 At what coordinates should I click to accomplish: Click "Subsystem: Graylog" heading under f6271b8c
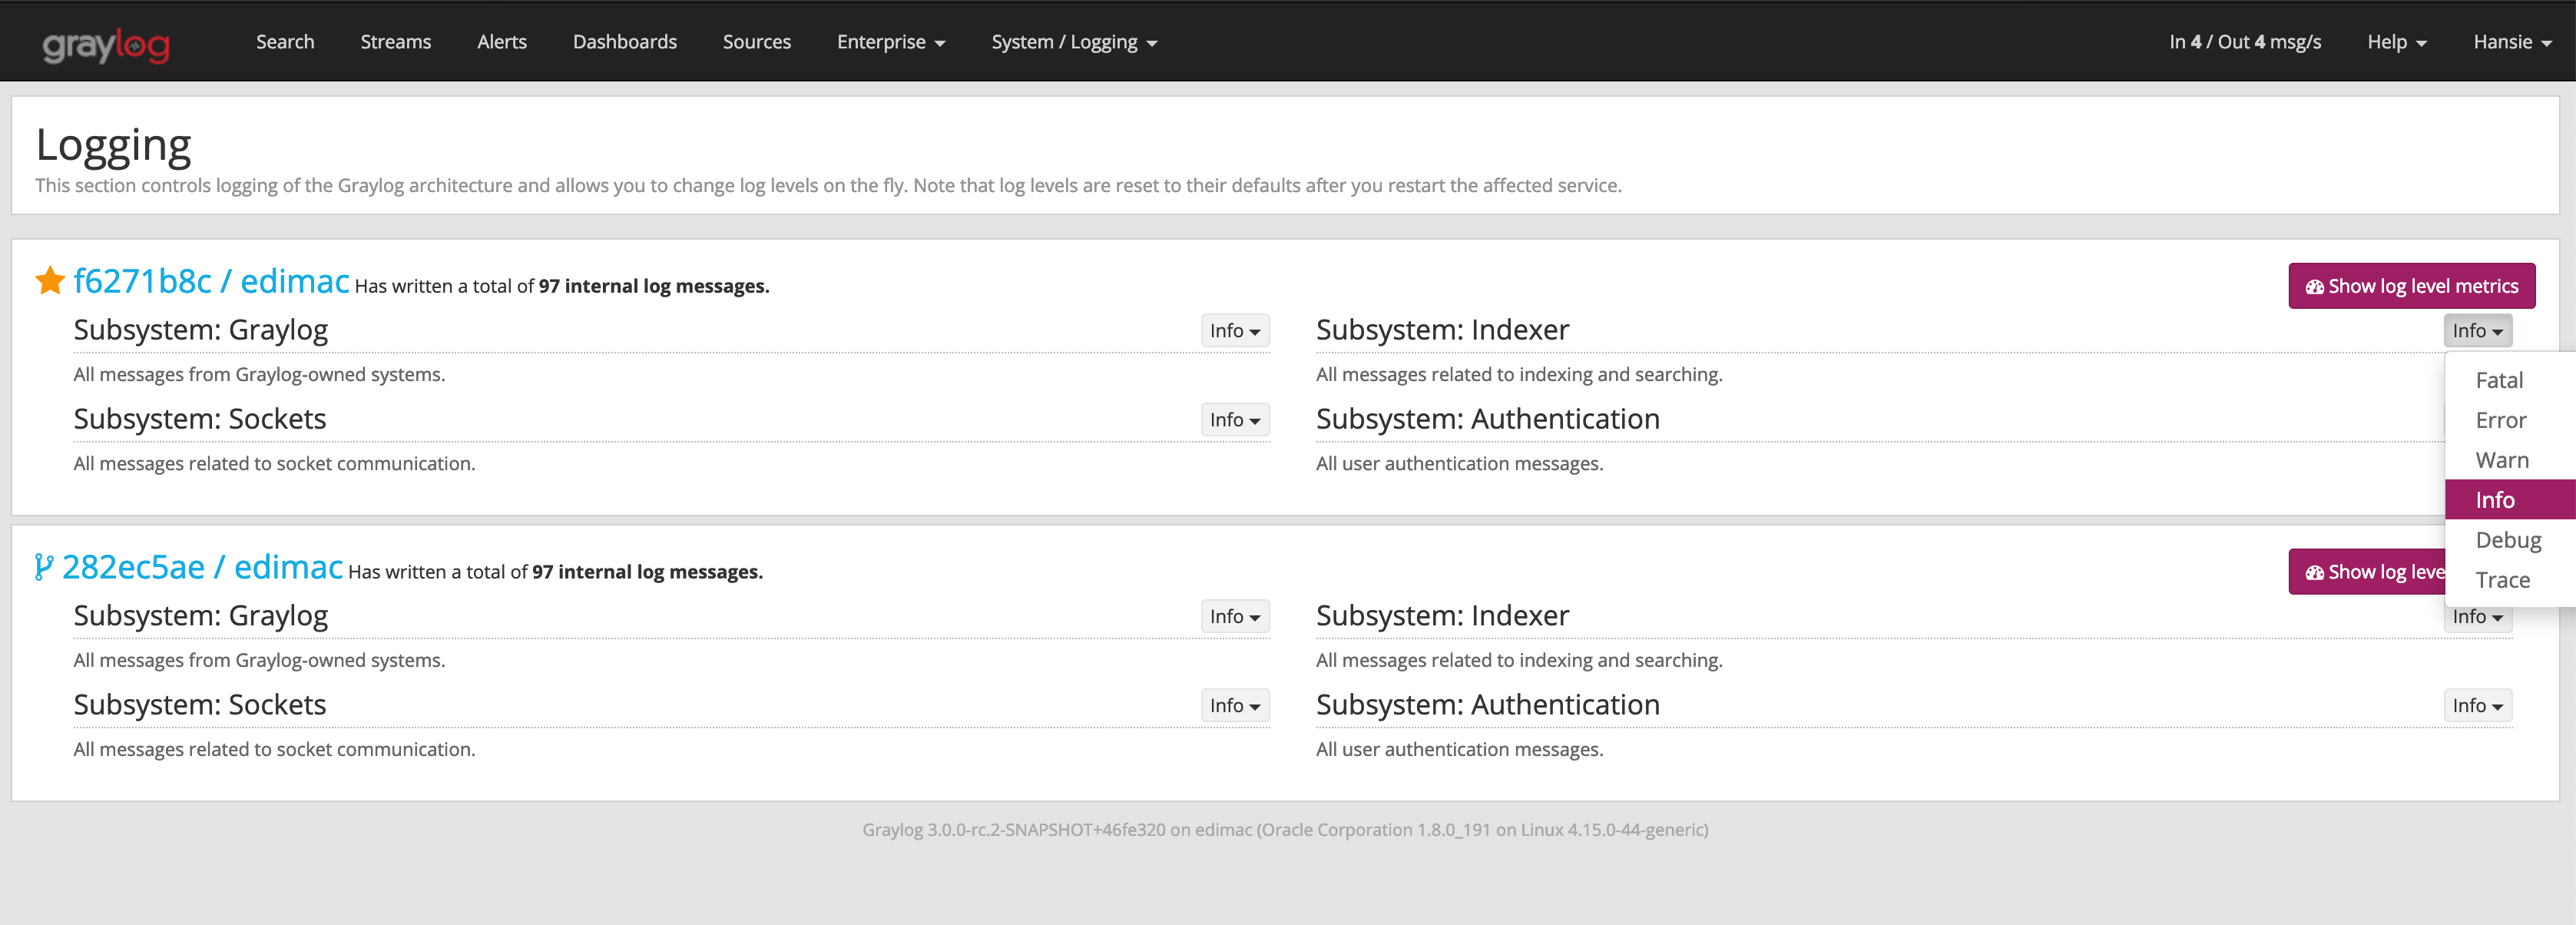pyautogui.click(x=201, y=330)
